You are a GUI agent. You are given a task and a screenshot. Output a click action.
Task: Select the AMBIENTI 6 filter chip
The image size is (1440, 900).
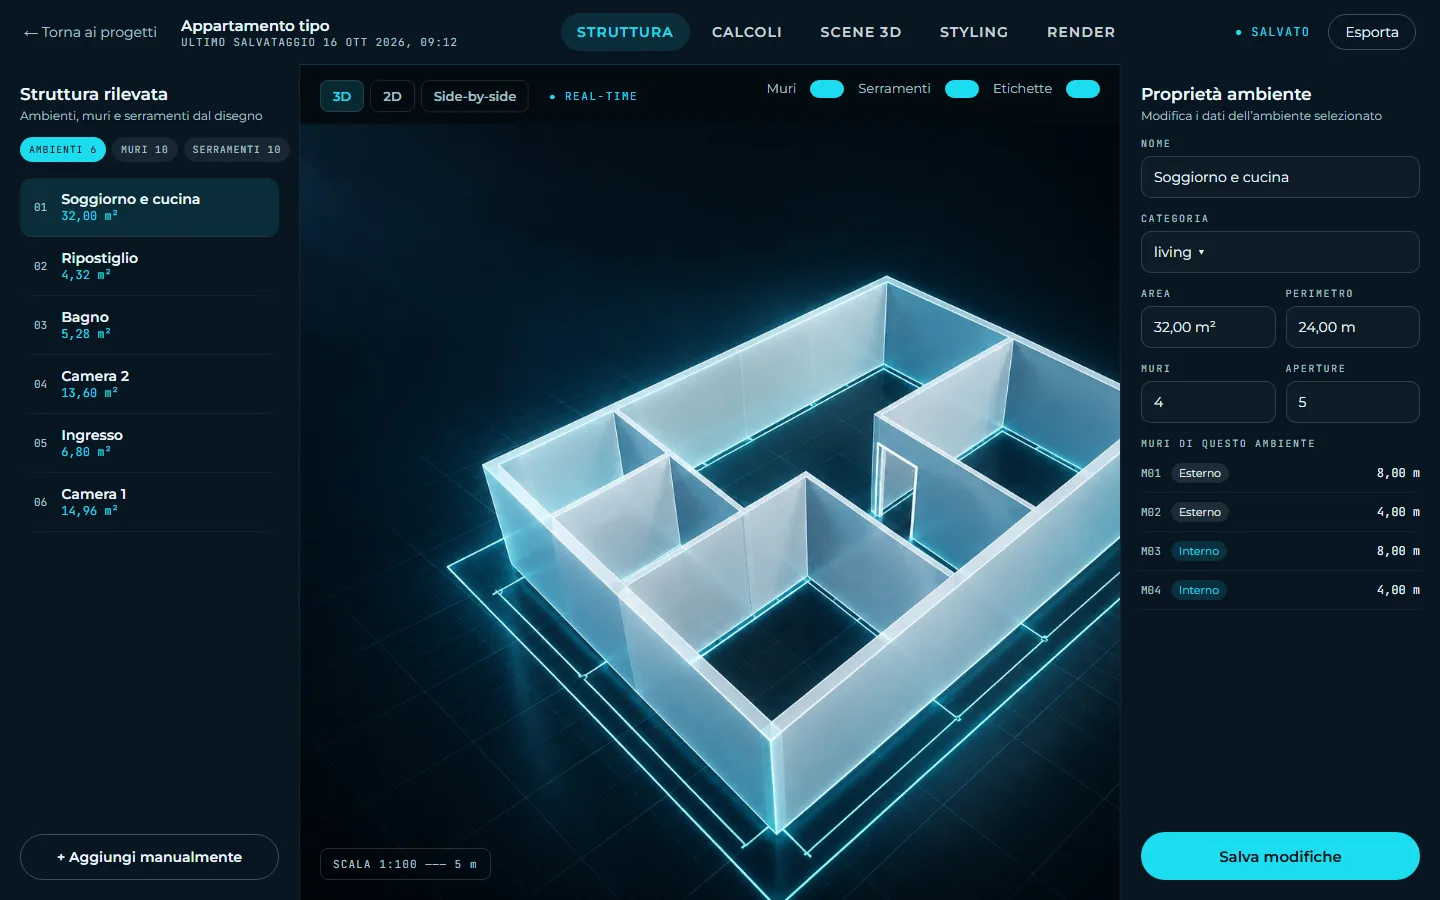63,149
